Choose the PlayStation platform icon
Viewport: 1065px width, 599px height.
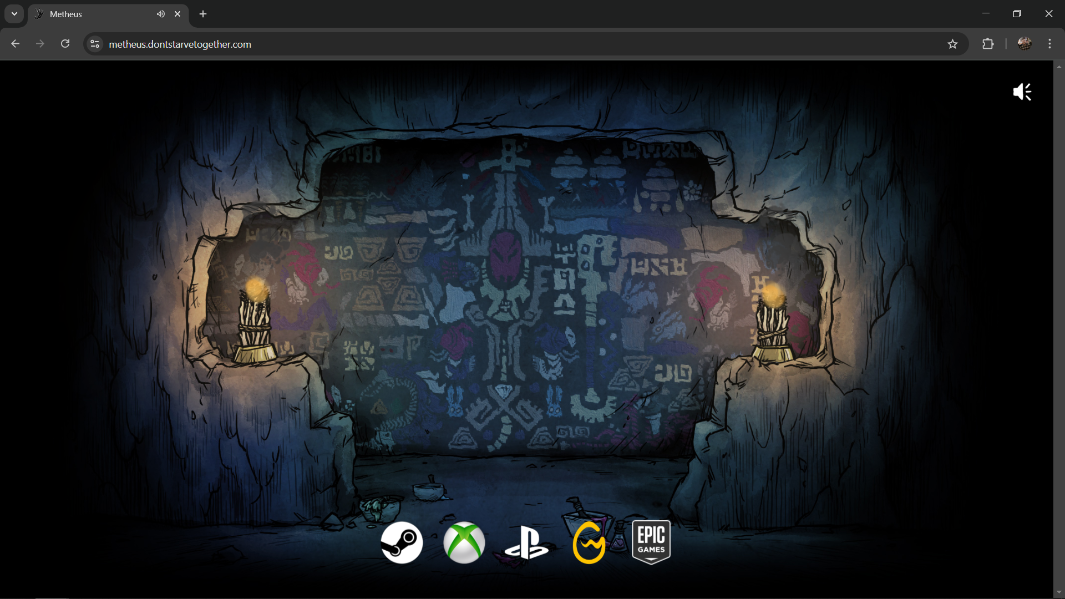pyautogui.click(x=526, y=544)
